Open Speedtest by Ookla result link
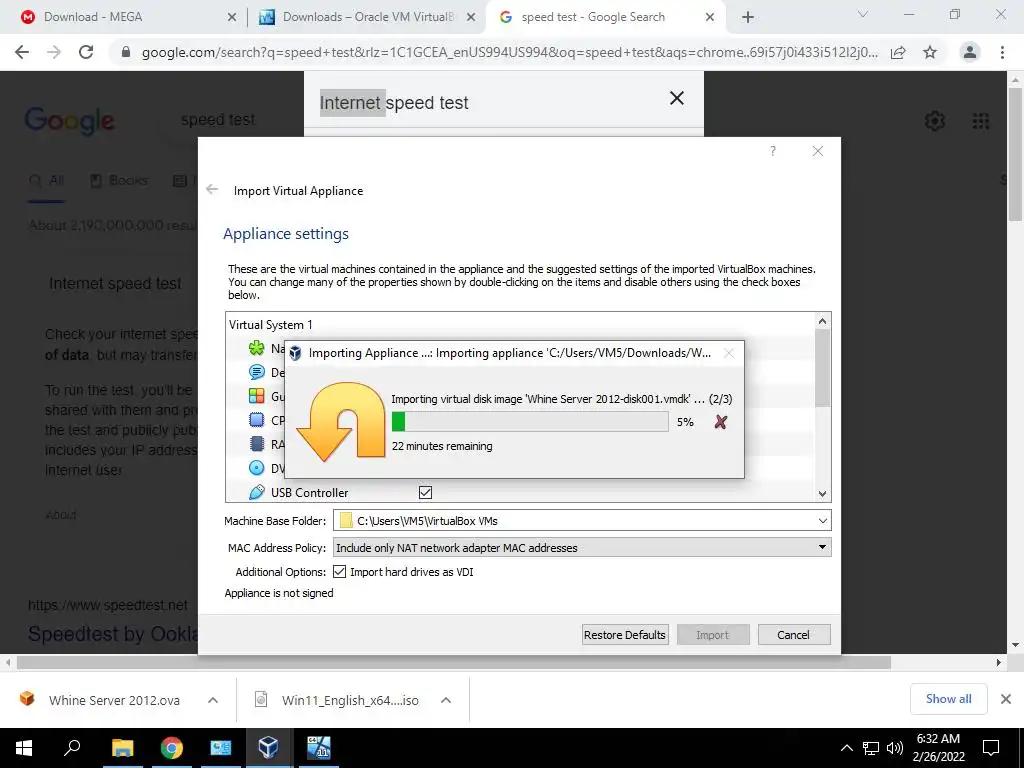Screen dimensions: 1024x768 click(113, 634)
